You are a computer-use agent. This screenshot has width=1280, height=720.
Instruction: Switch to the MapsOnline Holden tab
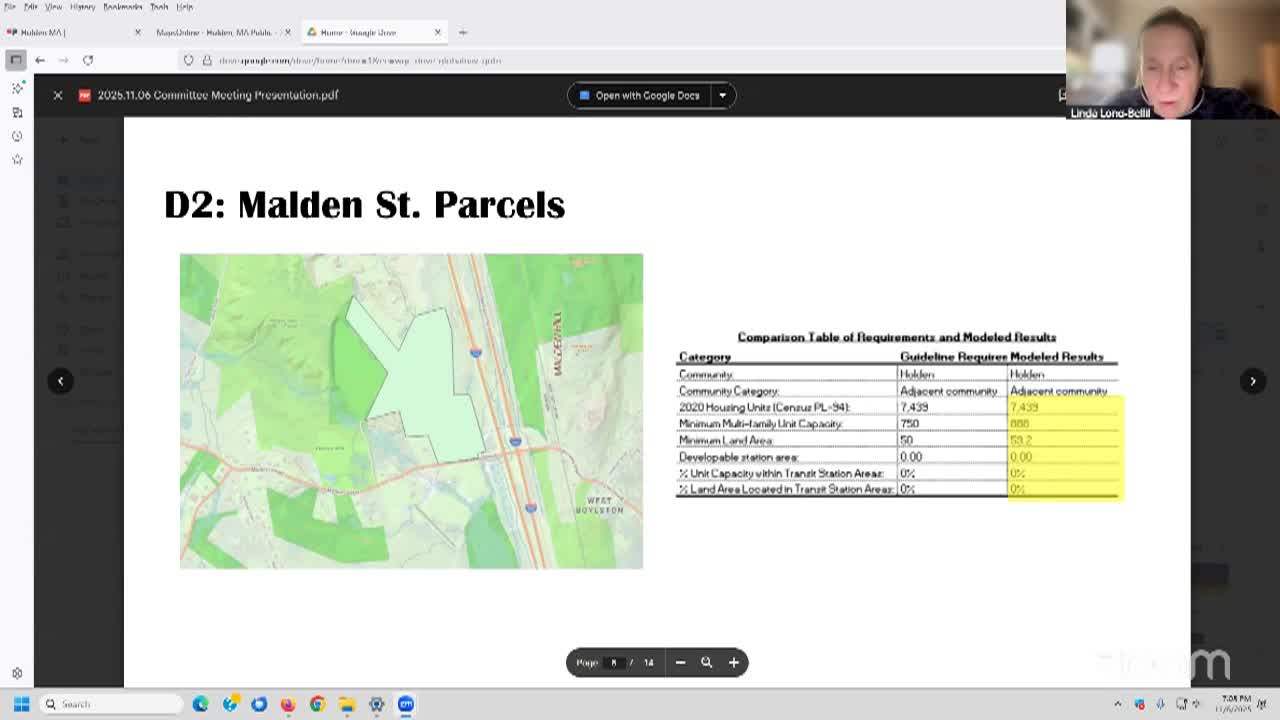(x=214, y=32)
